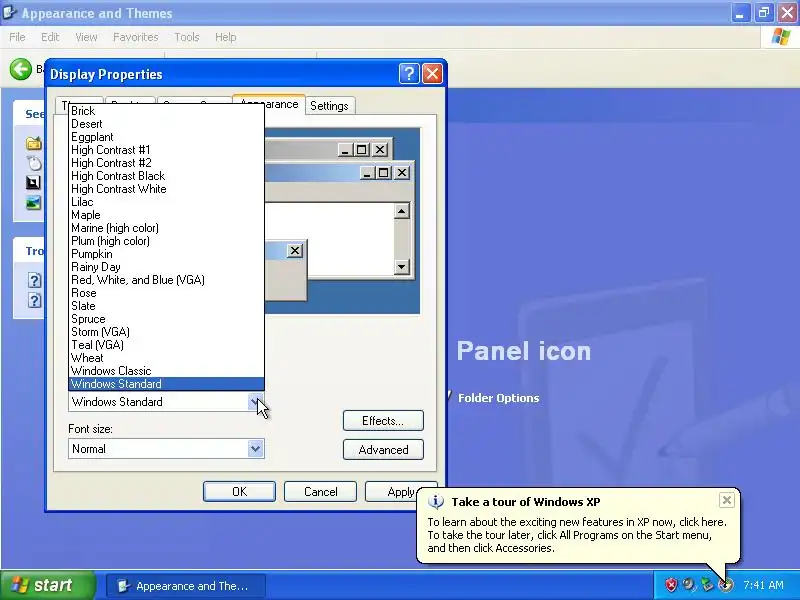Select the Rainy Day color scheme
Screen dimensions: 800x600
click(x=166, y=267)
